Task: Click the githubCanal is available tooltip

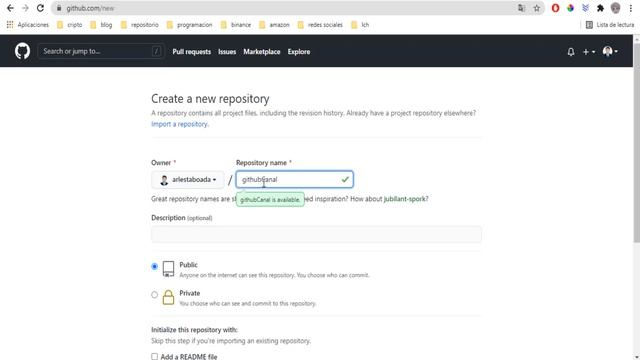Action: click(270, 200)
